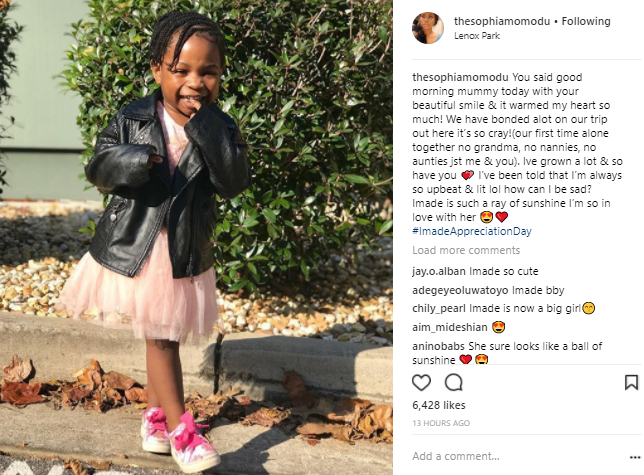Screen dimensions: 644x475
Task: Open thesophiamomodu username in the header
Action: click(502, 21)
